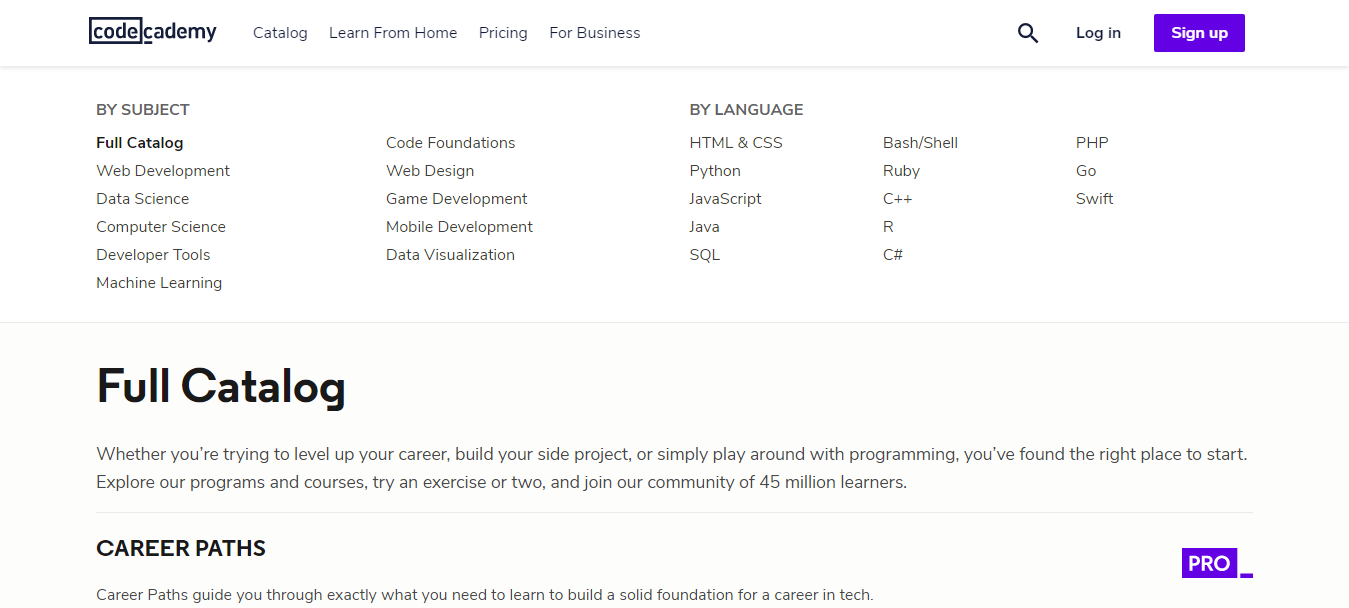Select Python under By Language

714,170
